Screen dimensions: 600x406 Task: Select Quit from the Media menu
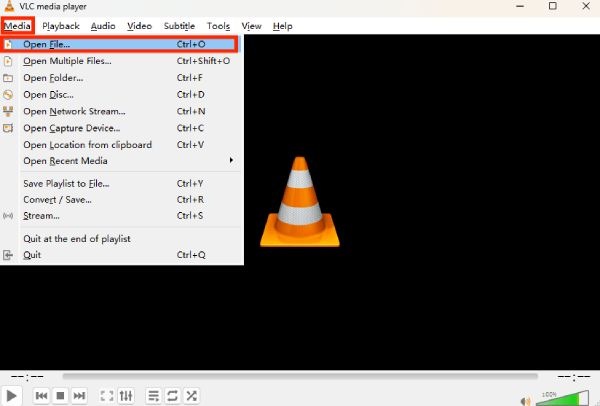coord(32,255)
